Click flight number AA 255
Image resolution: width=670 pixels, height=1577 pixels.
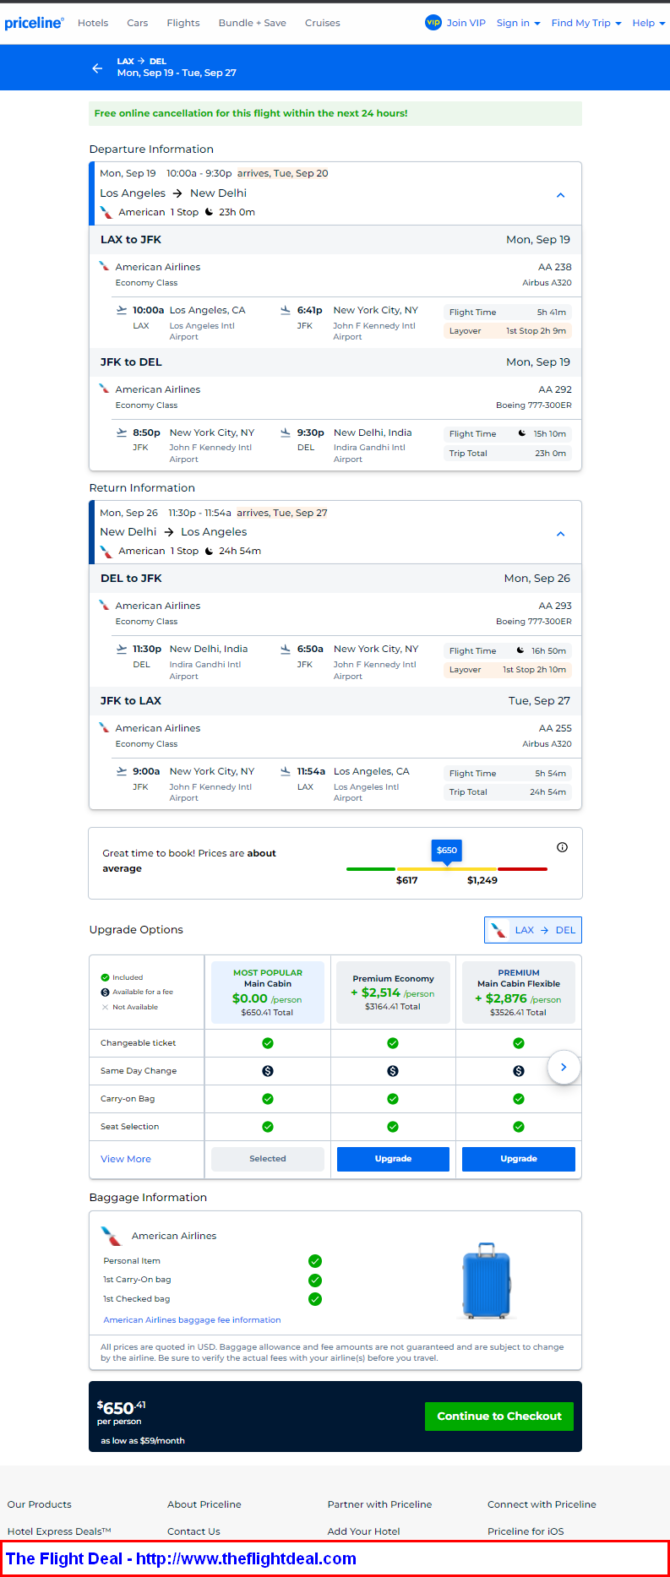(555, 729)
